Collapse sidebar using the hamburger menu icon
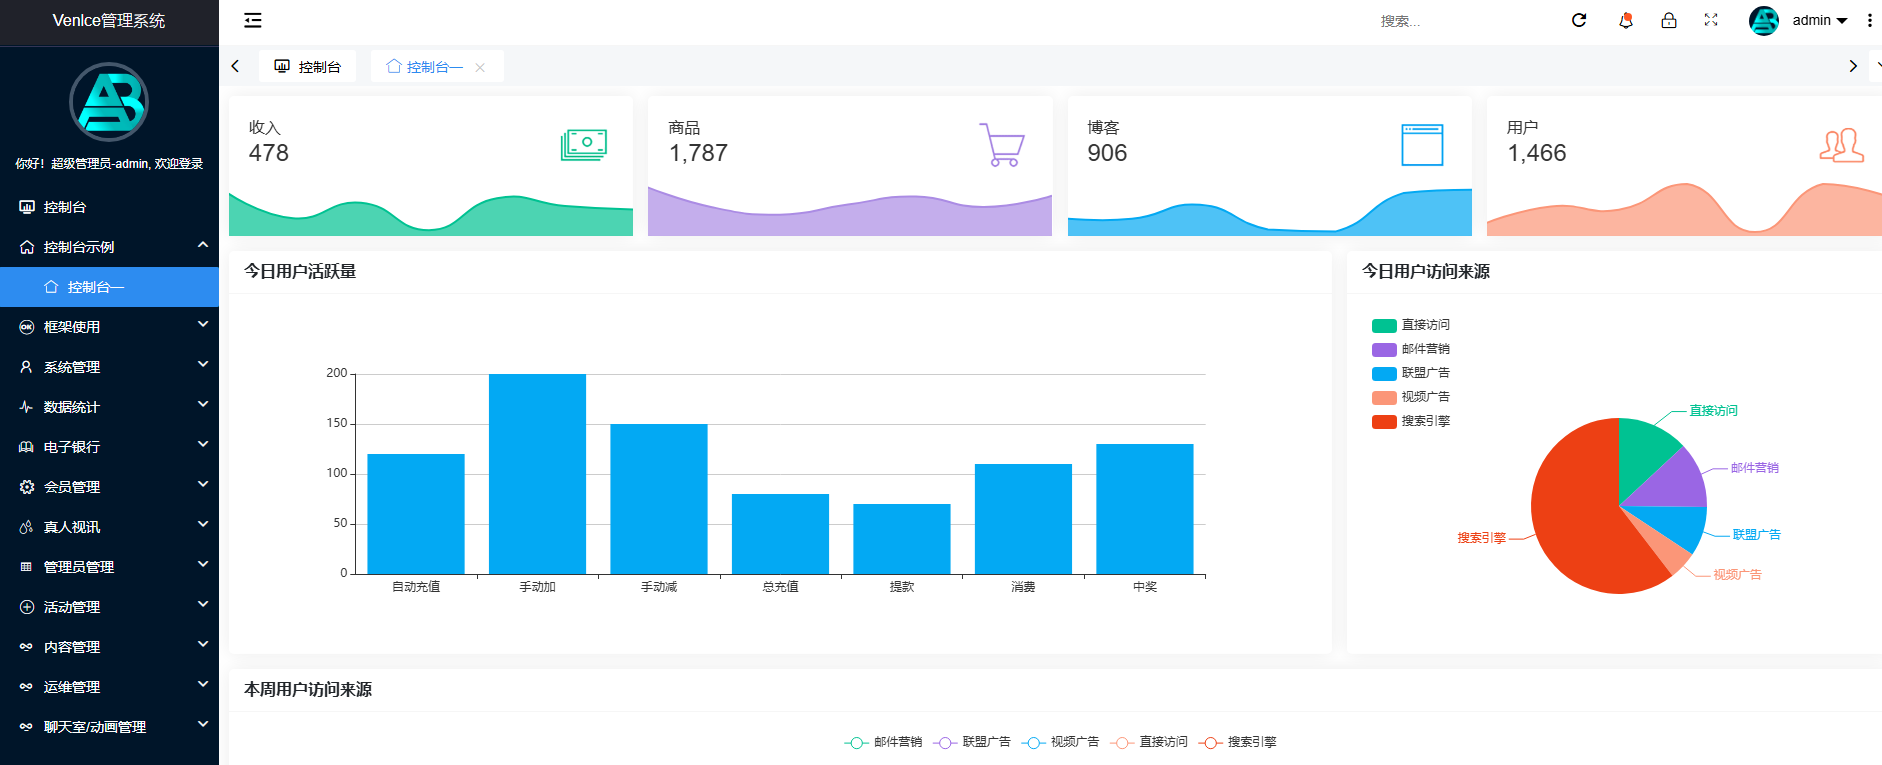Viewport: 1882px width, 765px height. point(253,20)
